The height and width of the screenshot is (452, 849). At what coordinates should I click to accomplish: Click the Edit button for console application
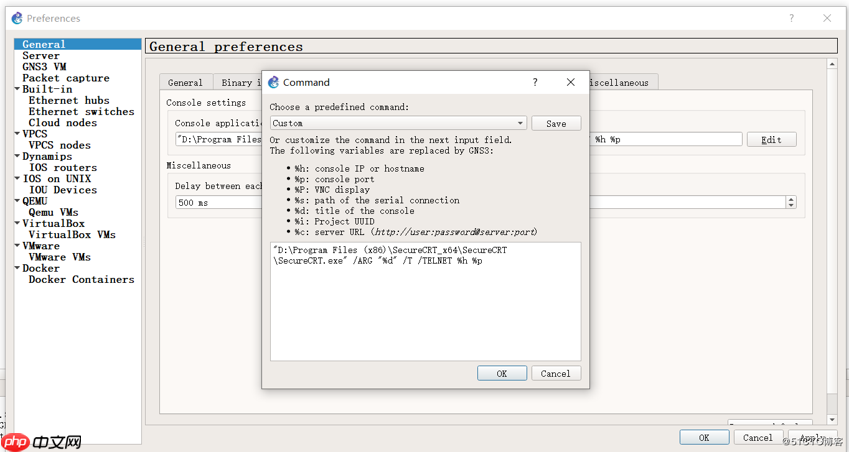point(772,140)
